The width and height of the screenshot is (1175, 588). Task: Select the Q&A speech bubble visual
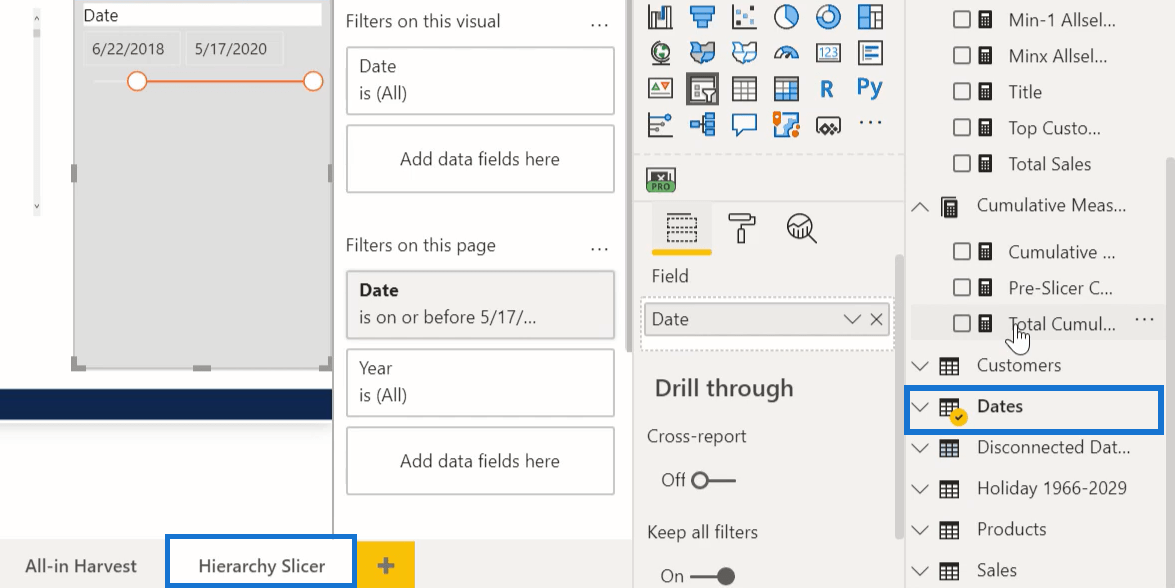pyautogui.click(x=744, y=124)
